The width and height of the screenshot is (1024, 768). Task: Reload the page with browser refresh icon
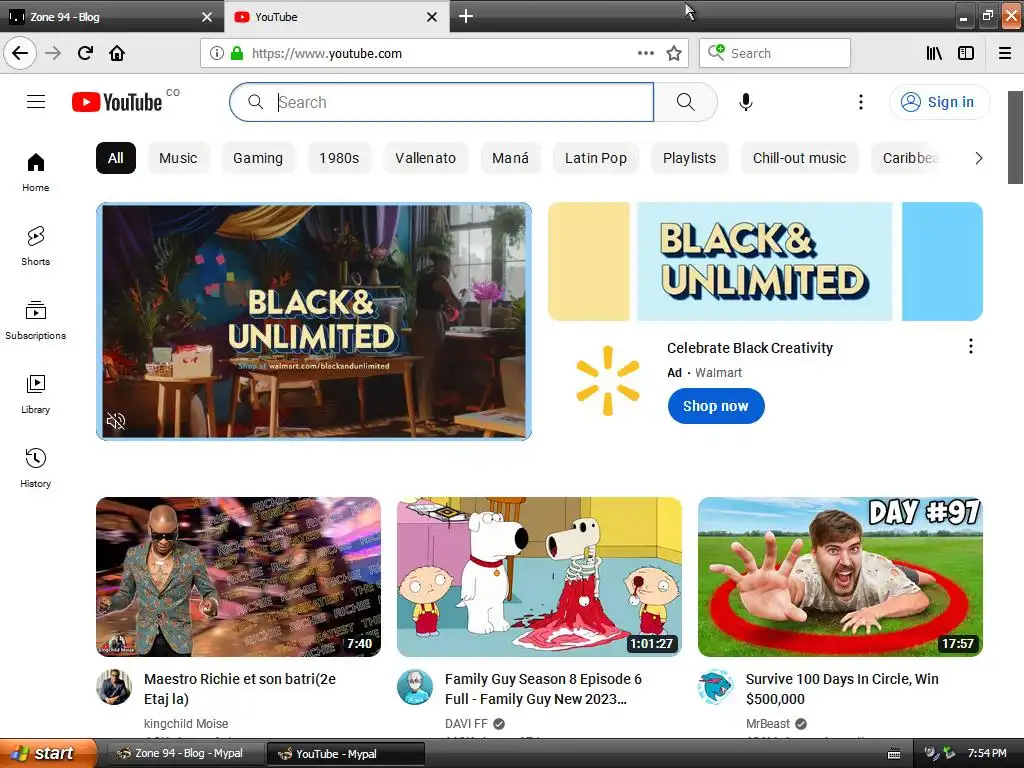85,53
